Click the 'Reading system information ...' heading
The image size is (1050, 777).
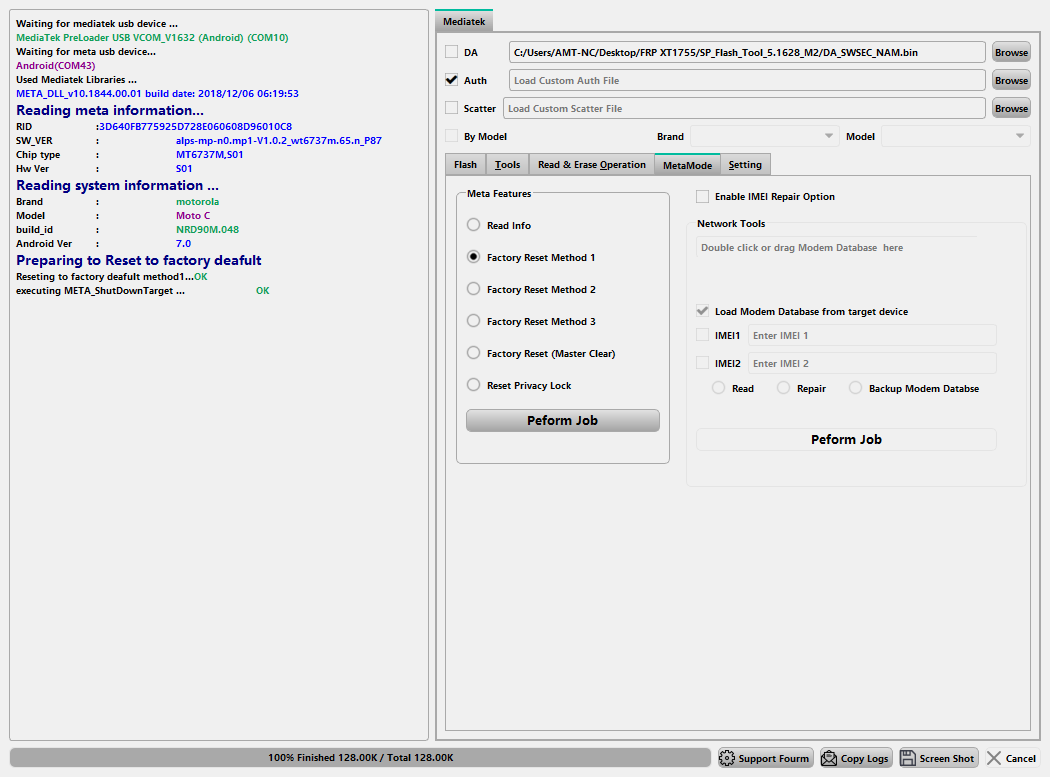[117, 186]
